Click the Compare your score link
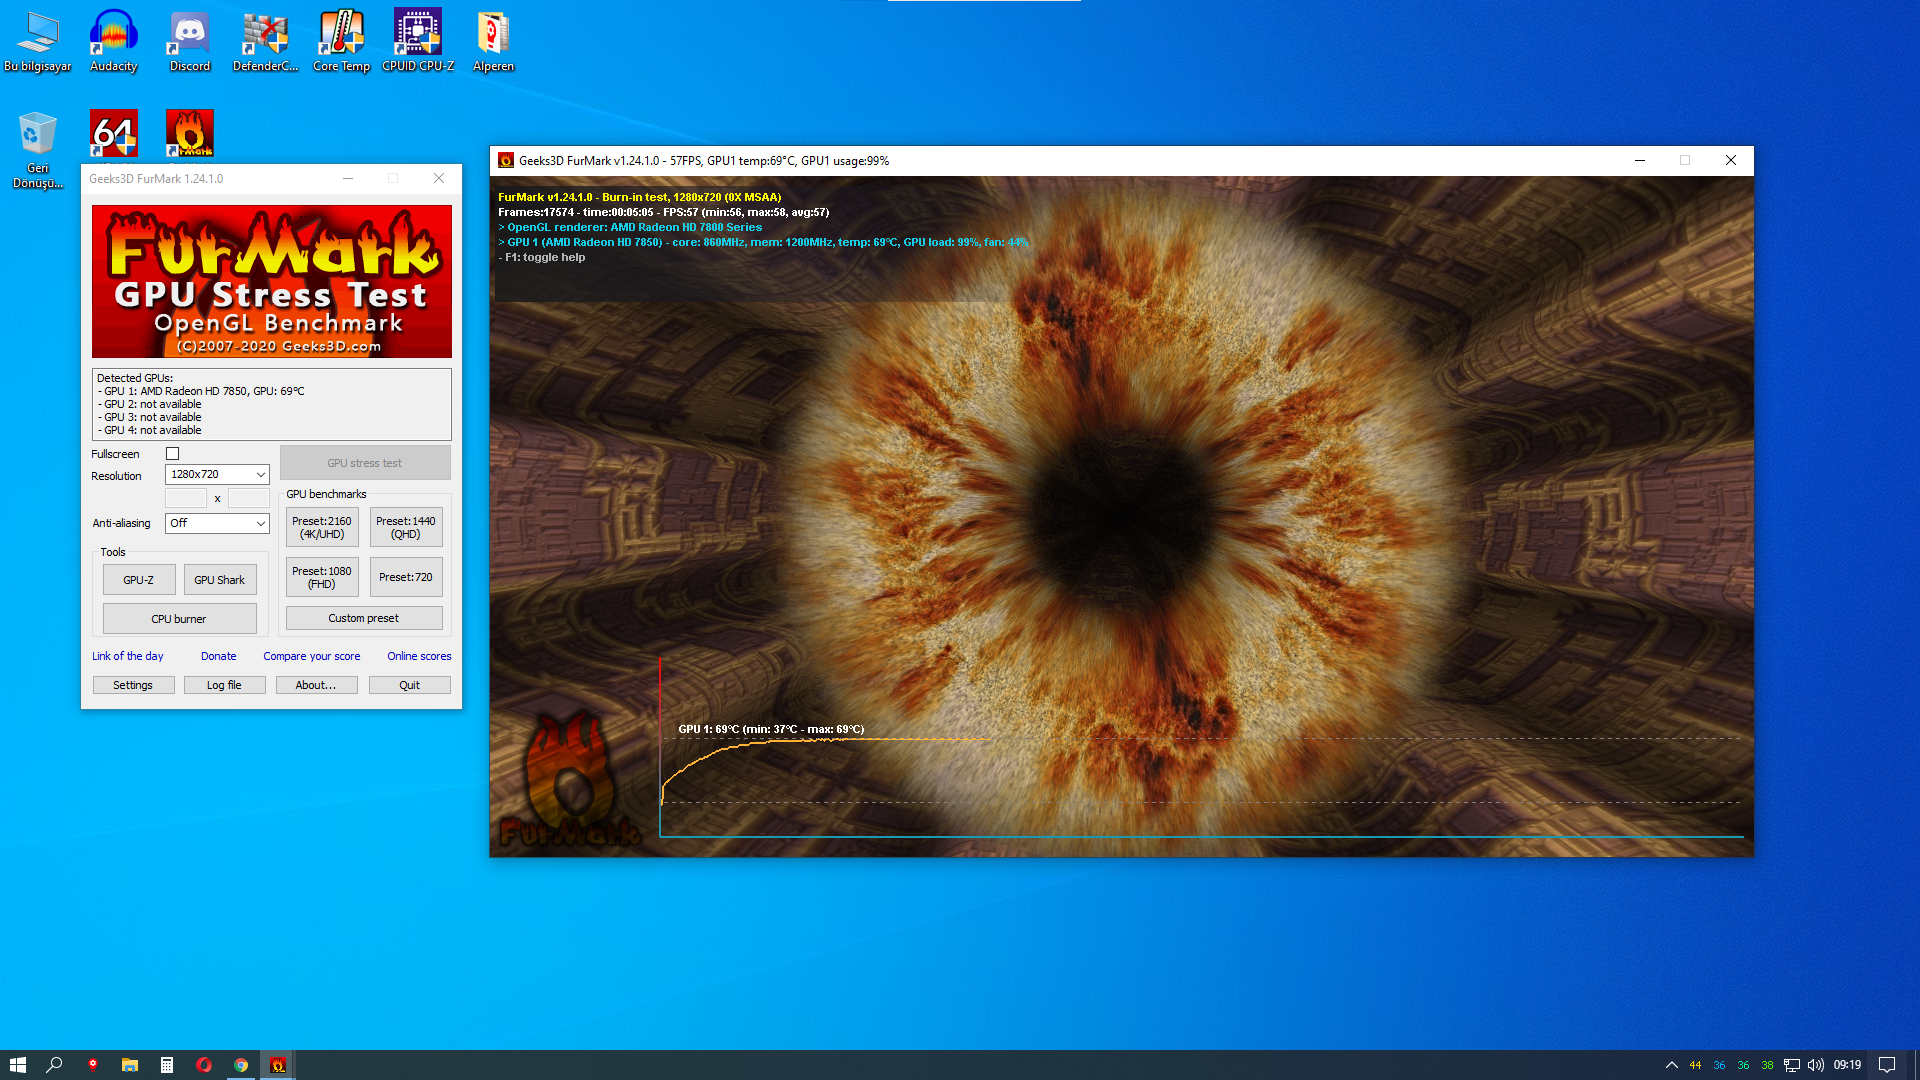The height and width of the screenshot is (1080, 1920). point(312,656)
